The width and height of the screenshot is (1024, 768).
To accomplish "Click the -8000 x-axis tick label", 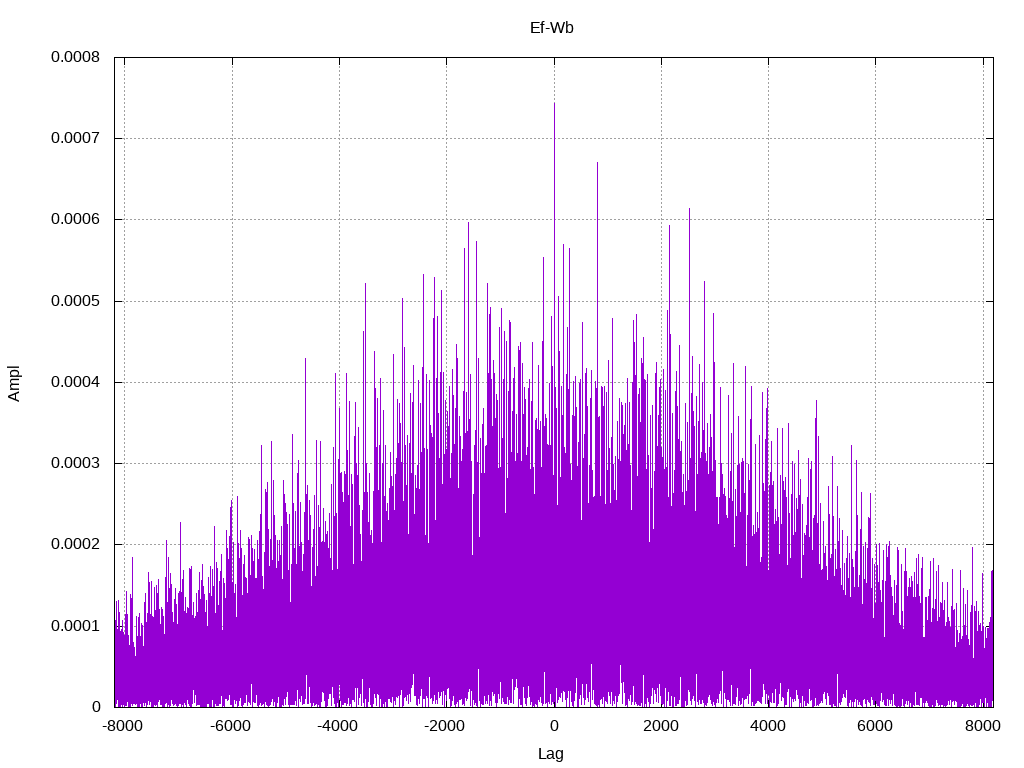I will click(123, 726).
